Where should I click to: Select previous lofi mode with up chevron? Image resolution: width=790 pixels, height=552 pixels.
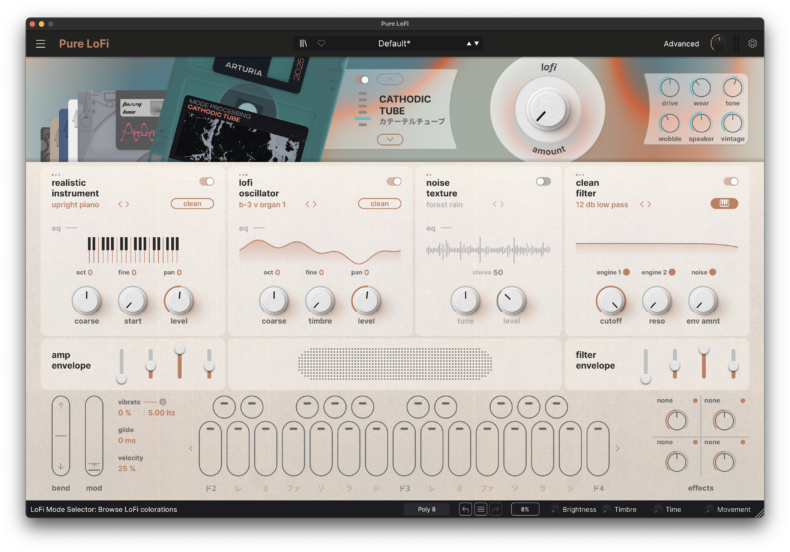click(x=390, y=80)
